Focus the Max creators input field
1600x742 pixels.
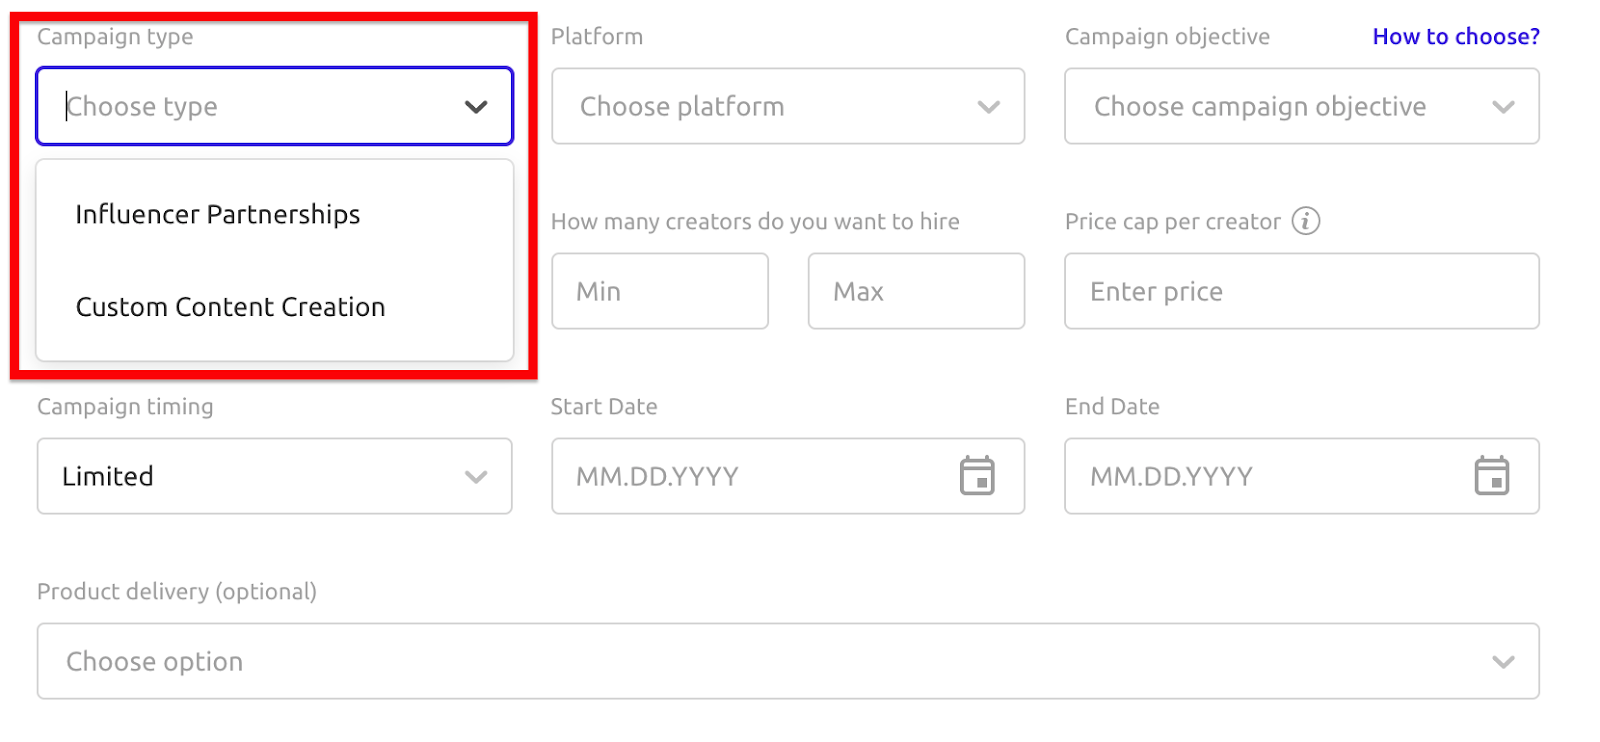[916, 291]
